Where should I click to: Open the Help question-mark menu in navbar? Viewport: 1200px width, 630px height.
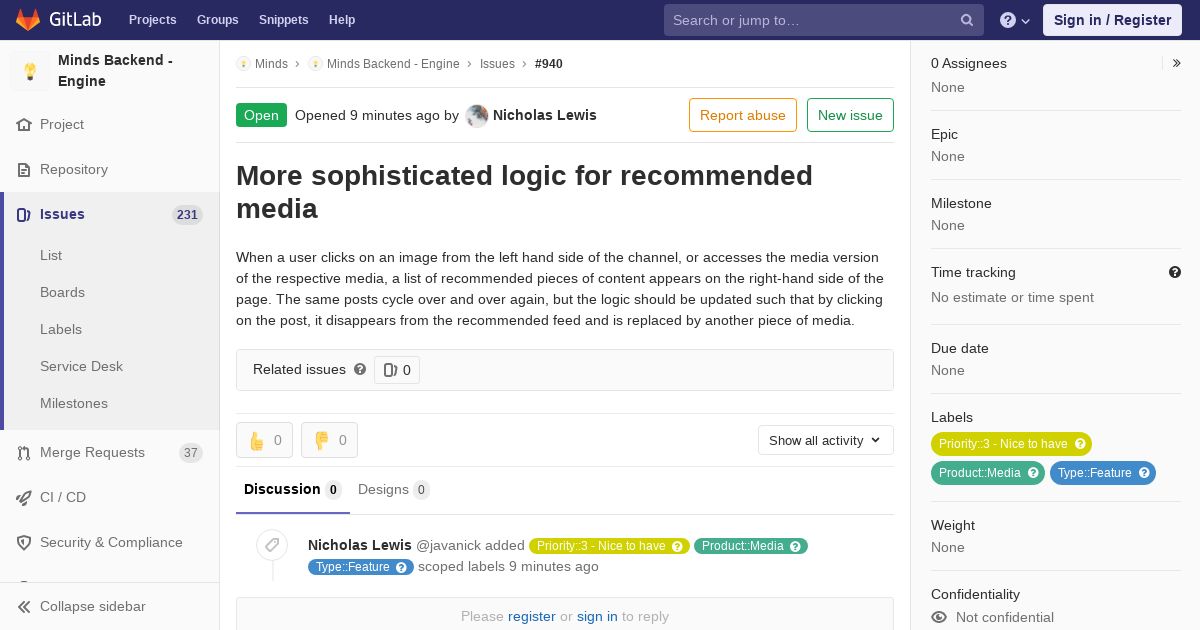[x=1015, y=20]
